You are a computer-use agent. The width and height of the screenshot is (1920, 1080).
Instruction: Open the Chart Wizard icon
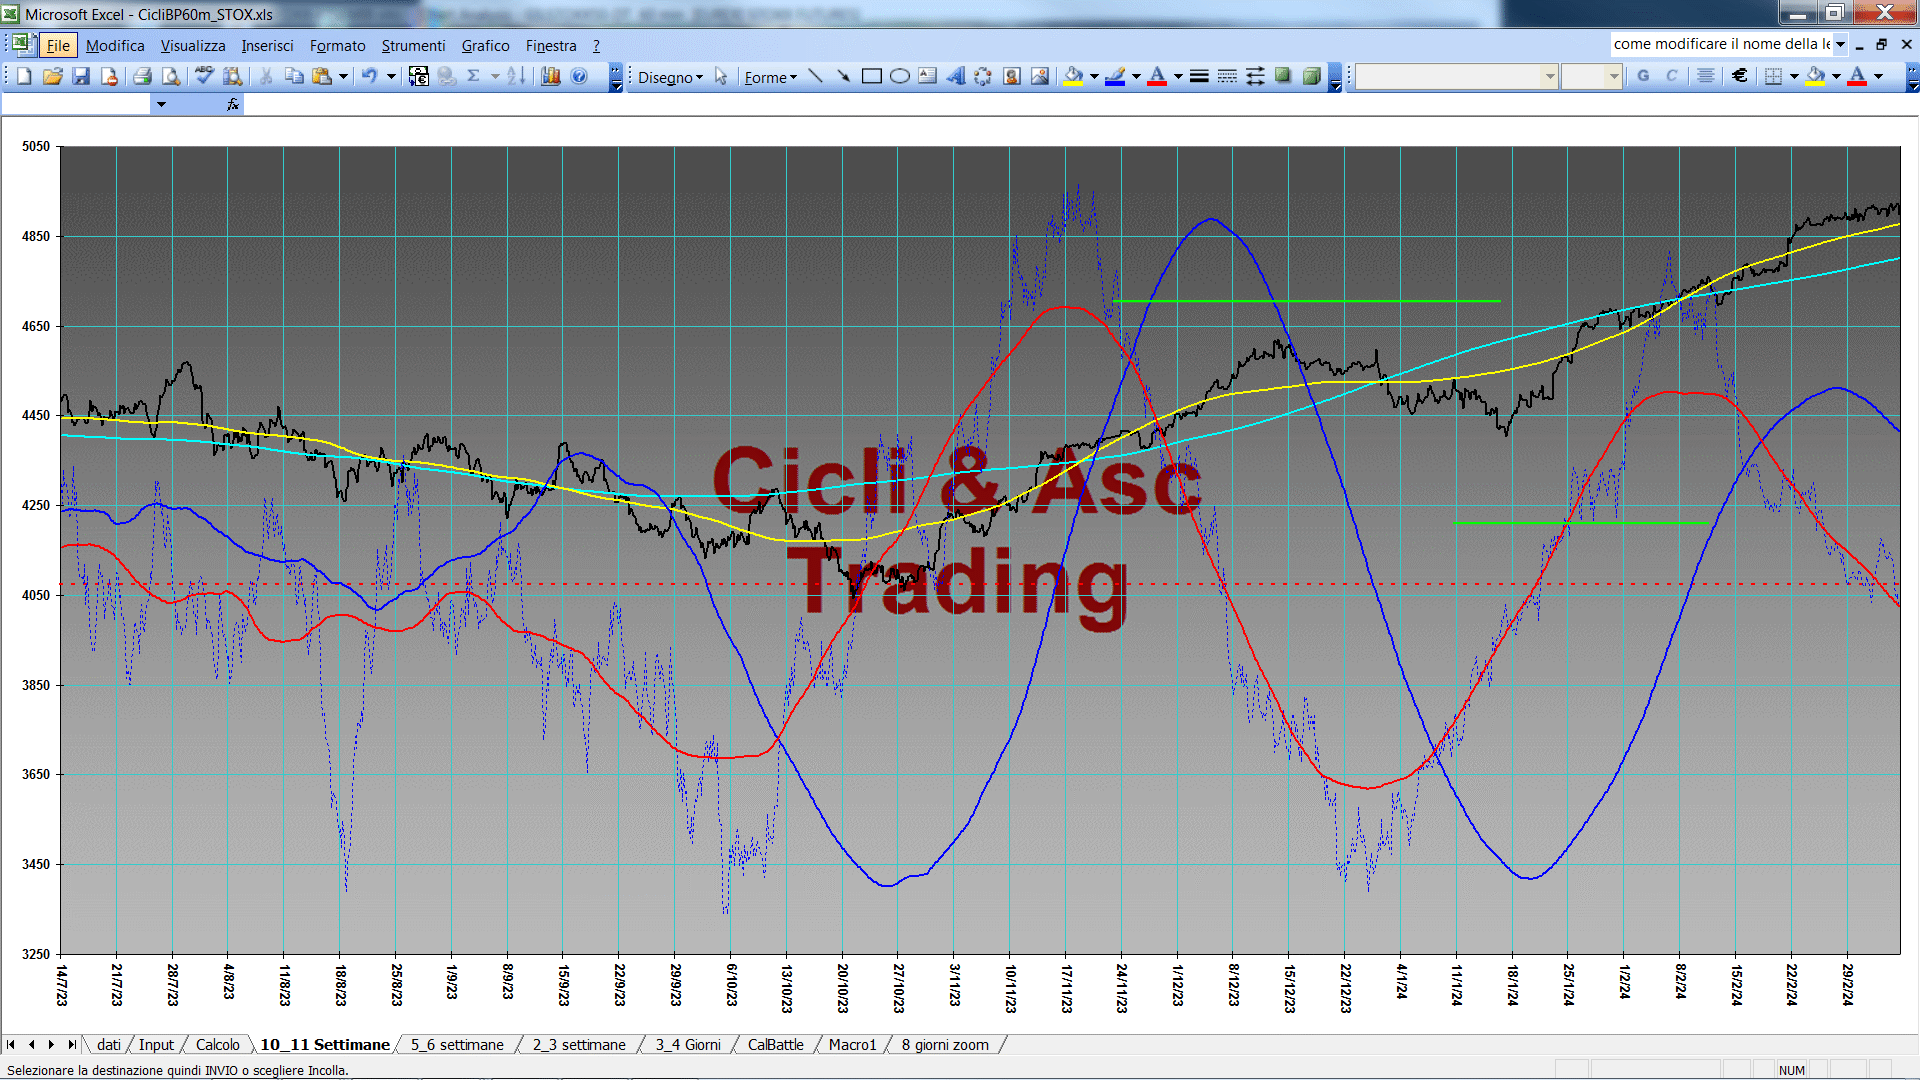[x=551, y=76]
